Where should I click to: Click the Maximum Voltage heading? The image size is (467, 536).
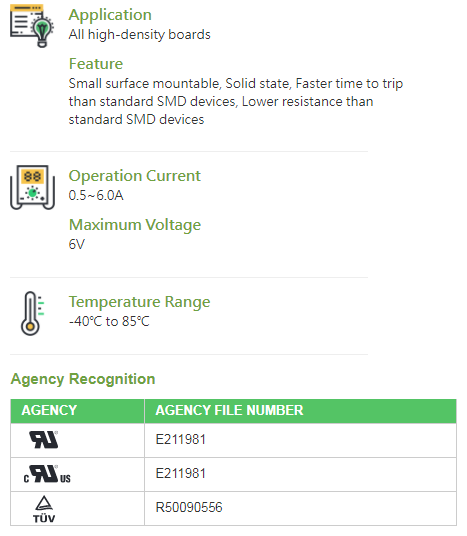(135, 225)
